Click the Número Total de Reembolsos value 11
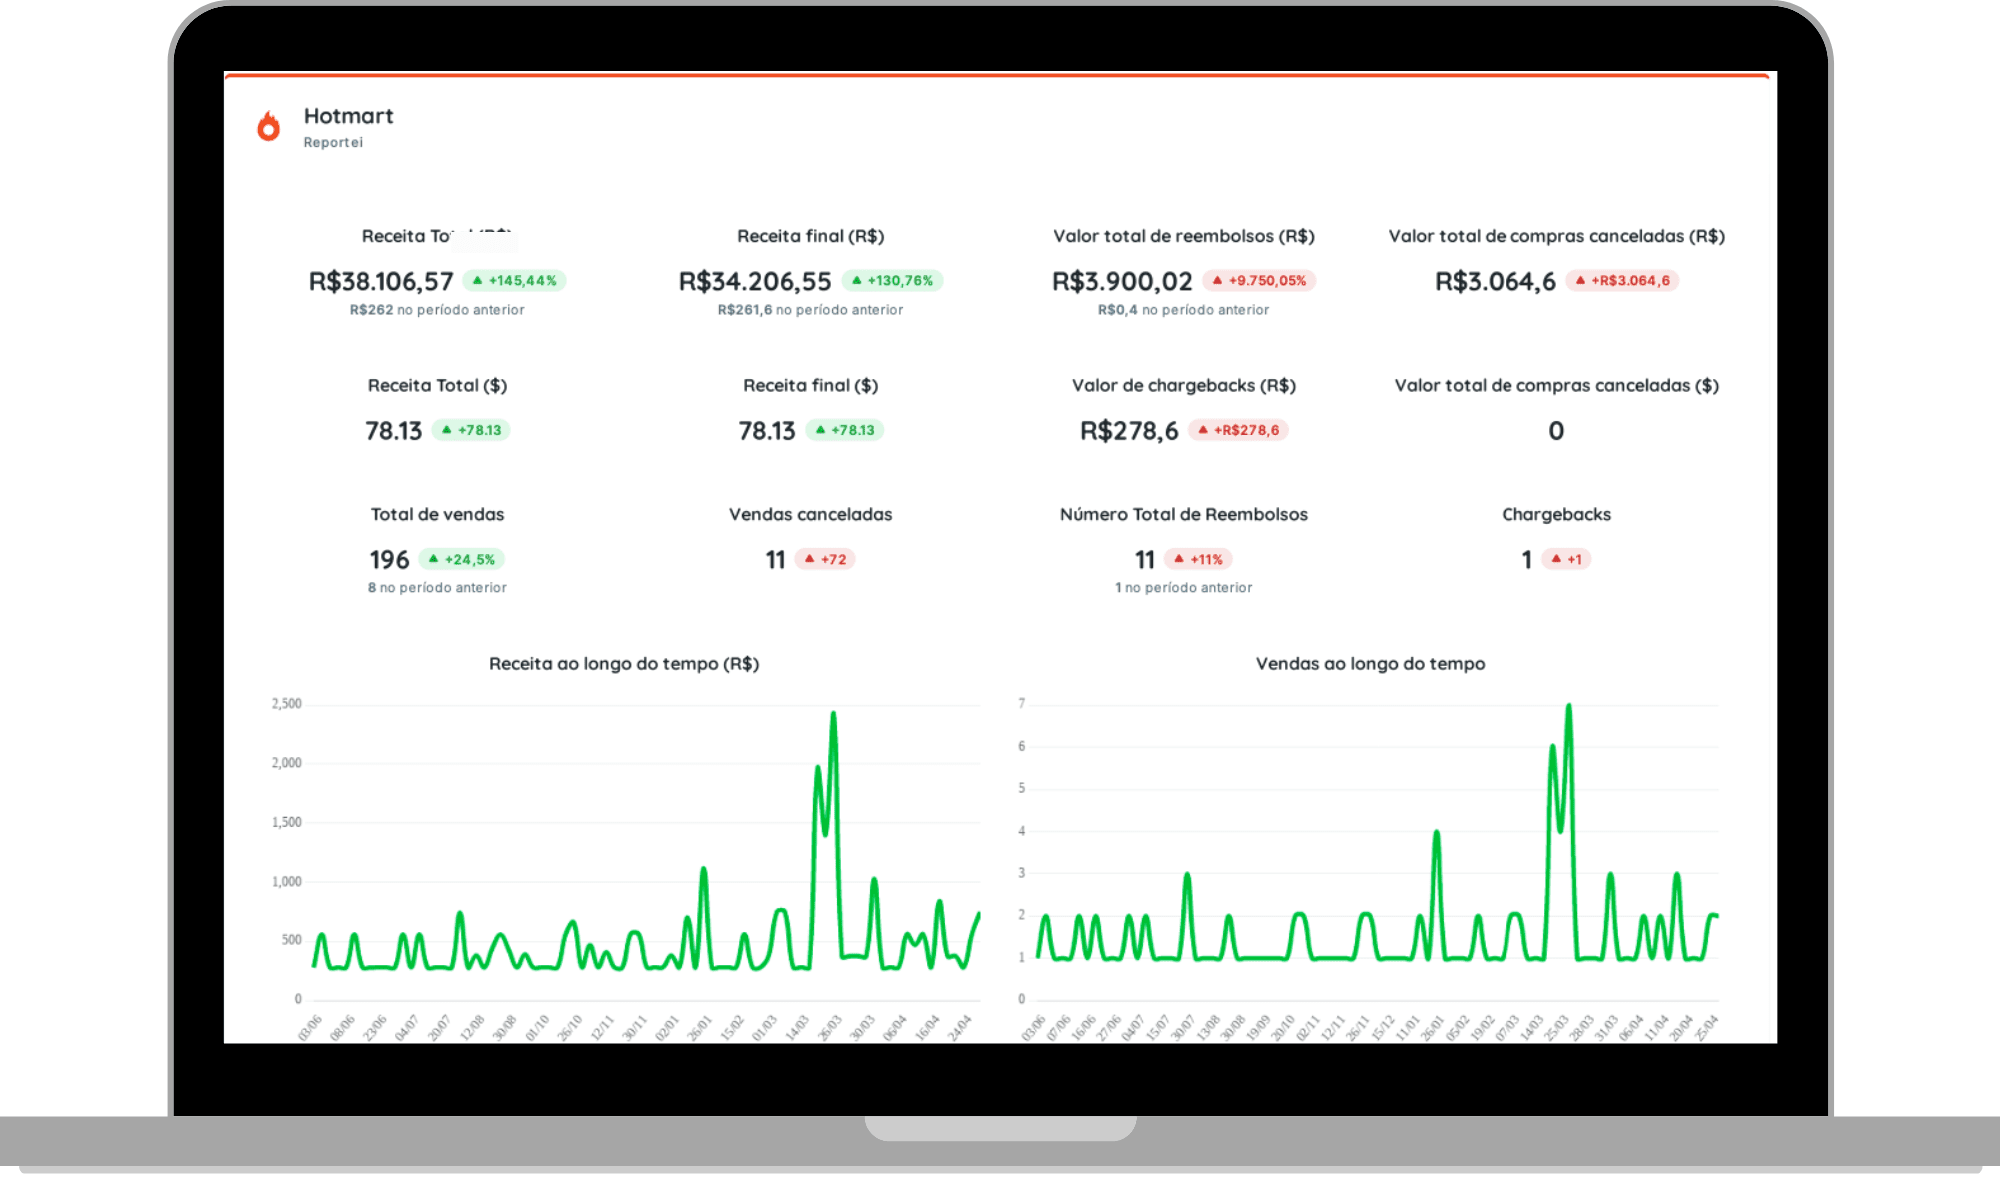The image size is (2000, 1200). point(1142,559)
